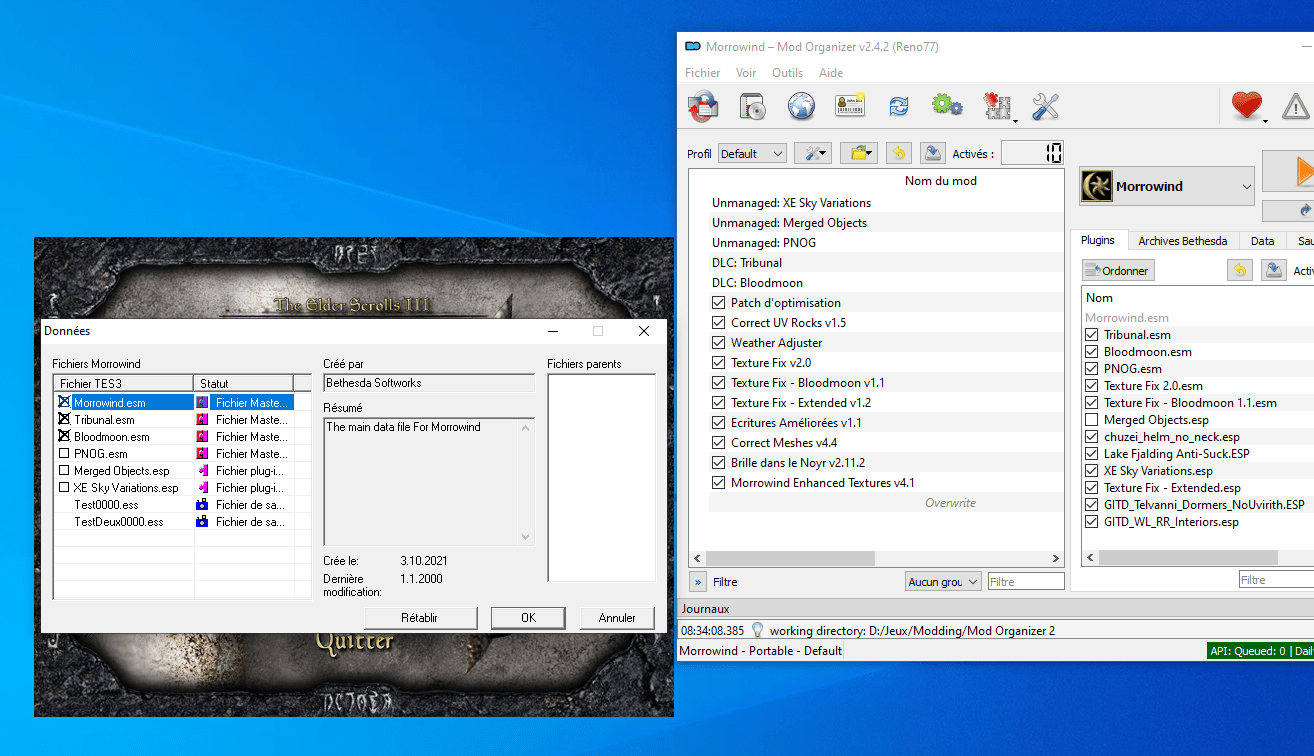Open the Voir menu
The image size is (1314, 756).
pyautogui.click(x=746, y=73)
